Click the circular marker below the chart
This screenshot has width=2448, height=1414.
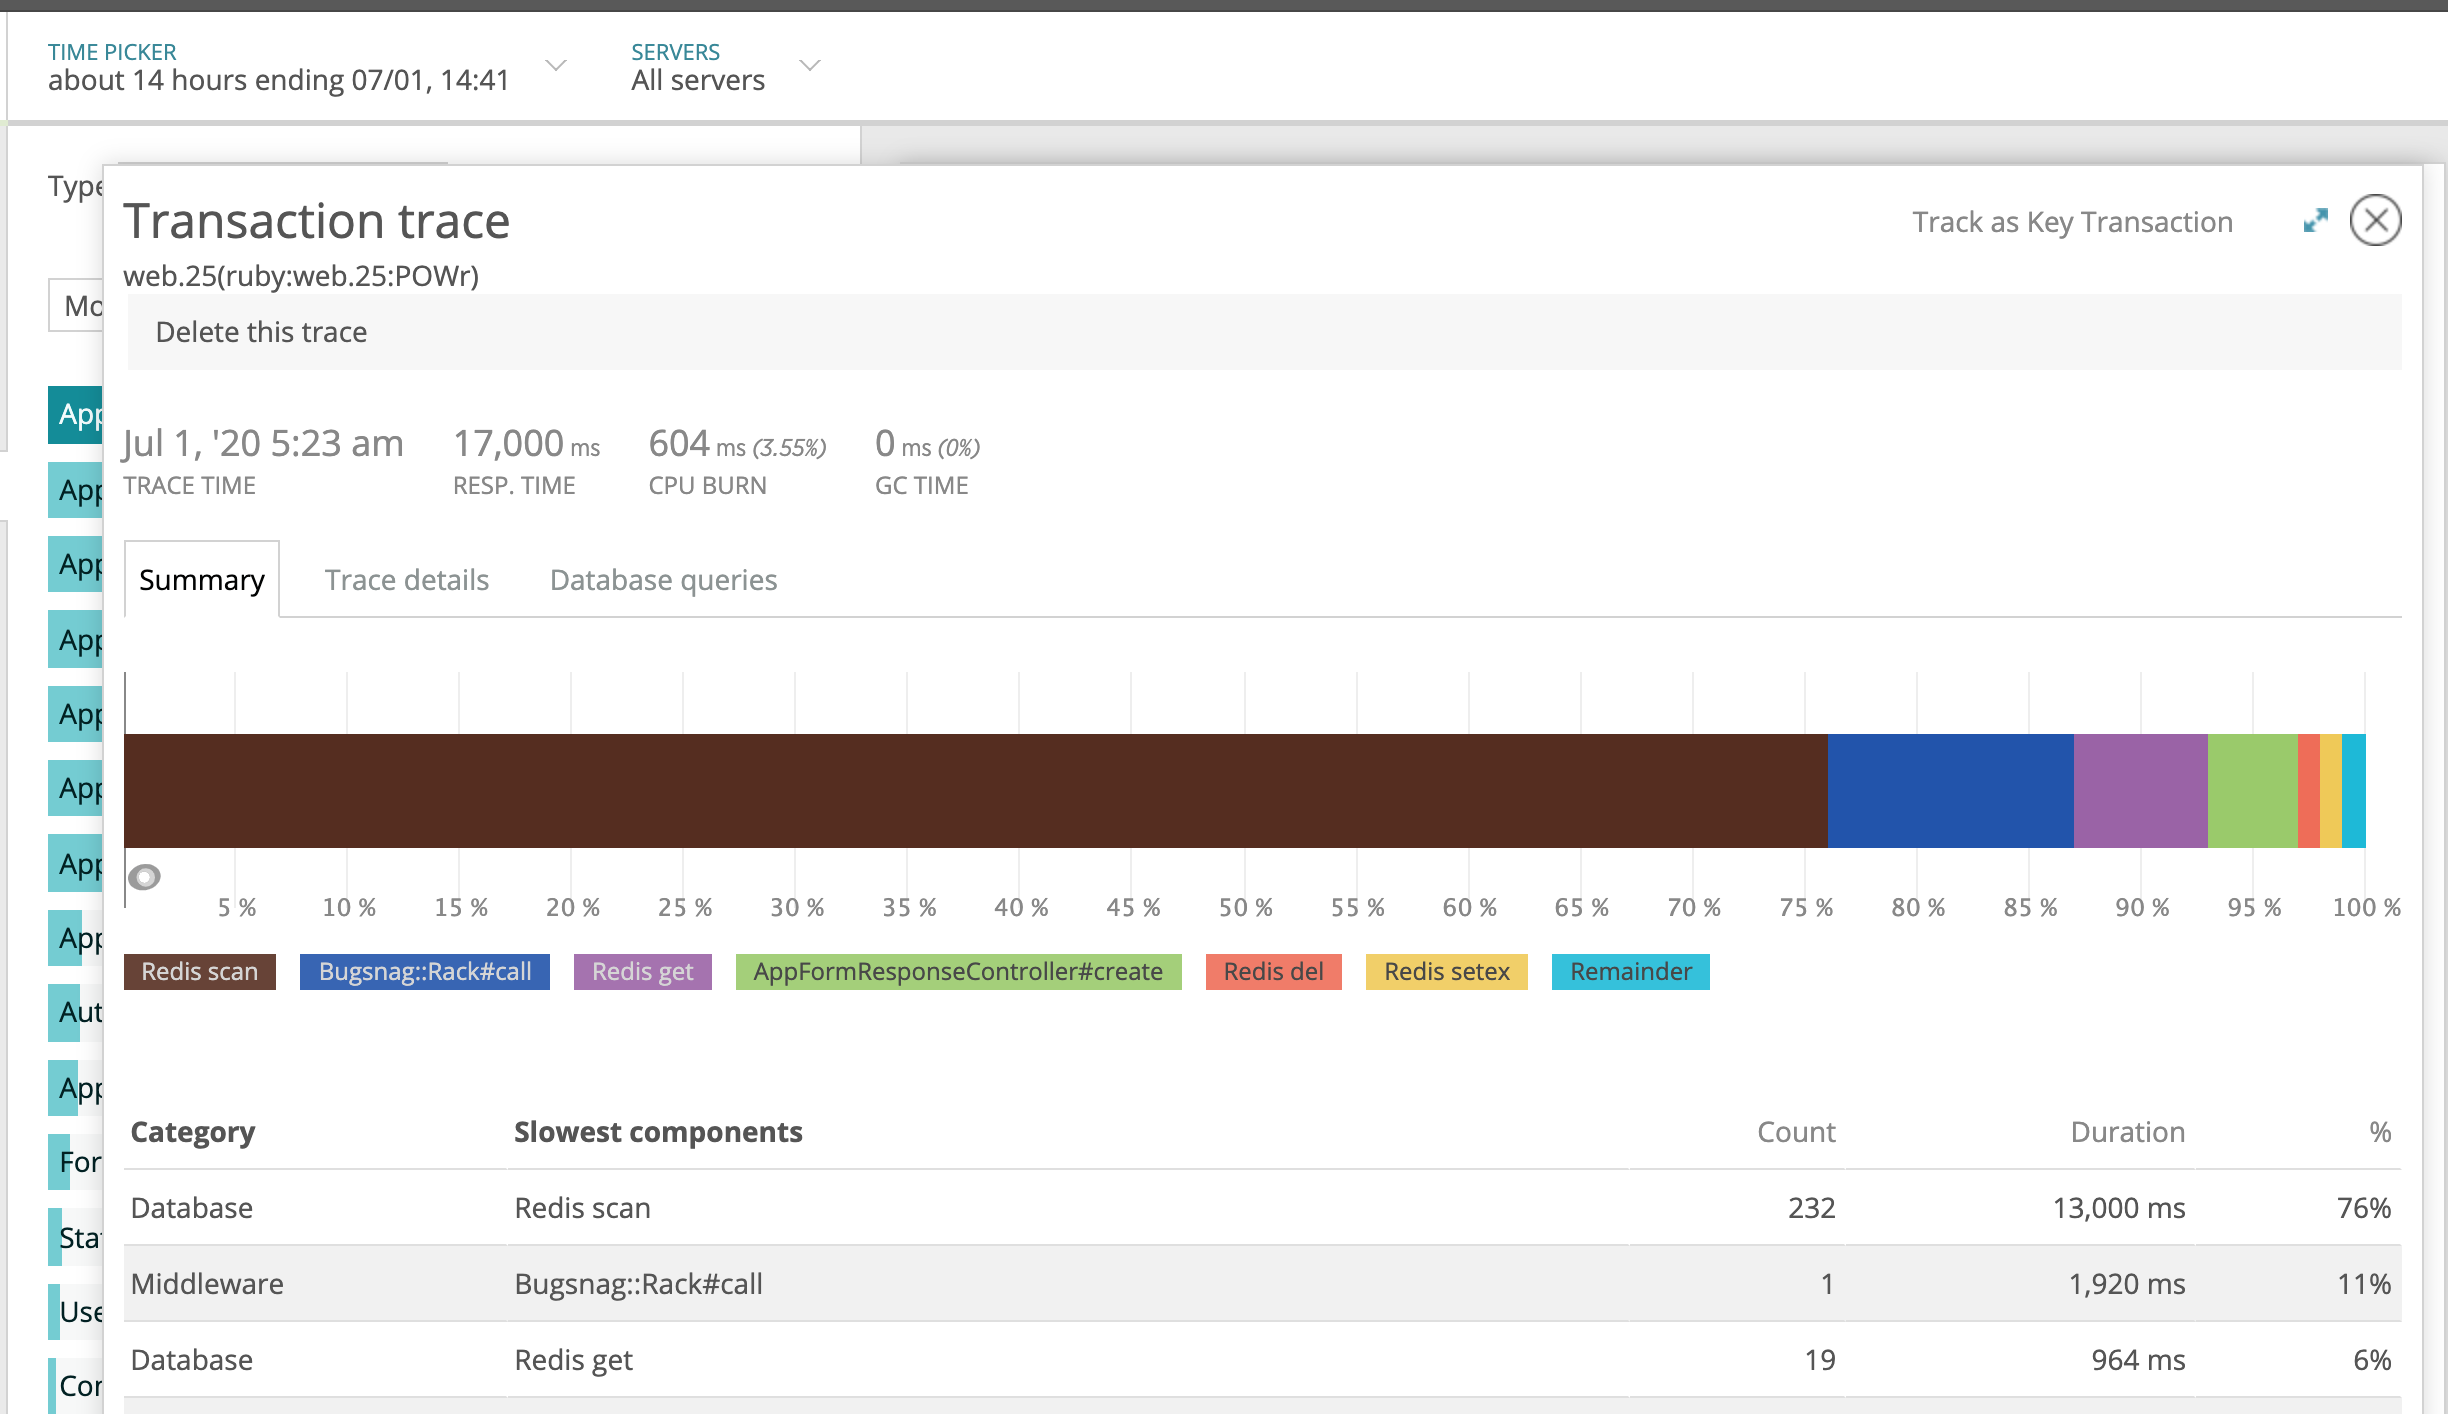pos(145,877)
